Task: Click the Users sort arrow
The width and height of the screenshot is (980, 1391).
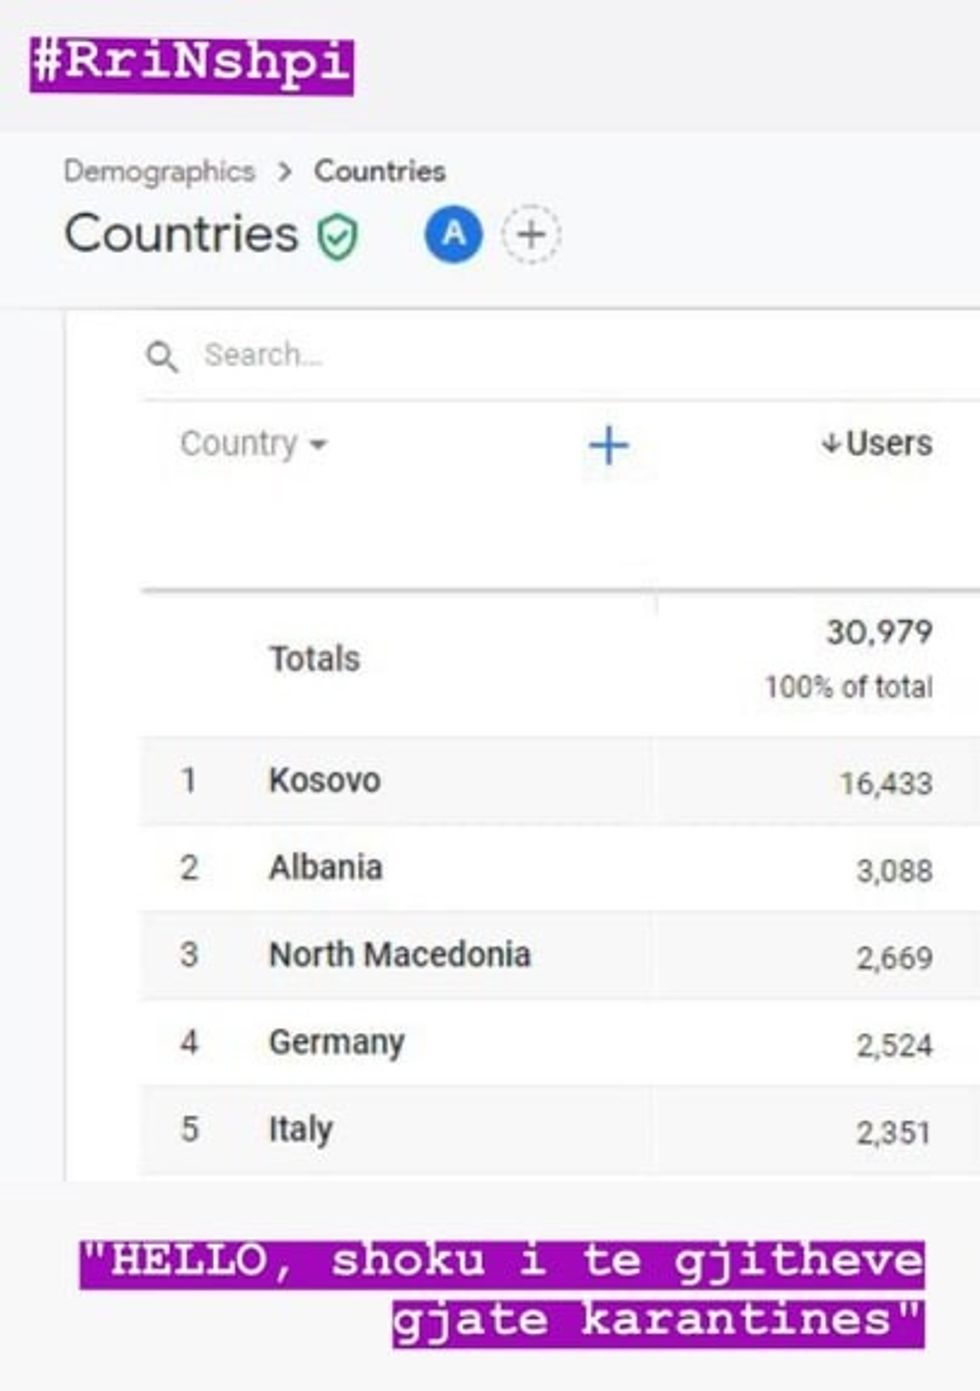Action: tap(830, 444)
